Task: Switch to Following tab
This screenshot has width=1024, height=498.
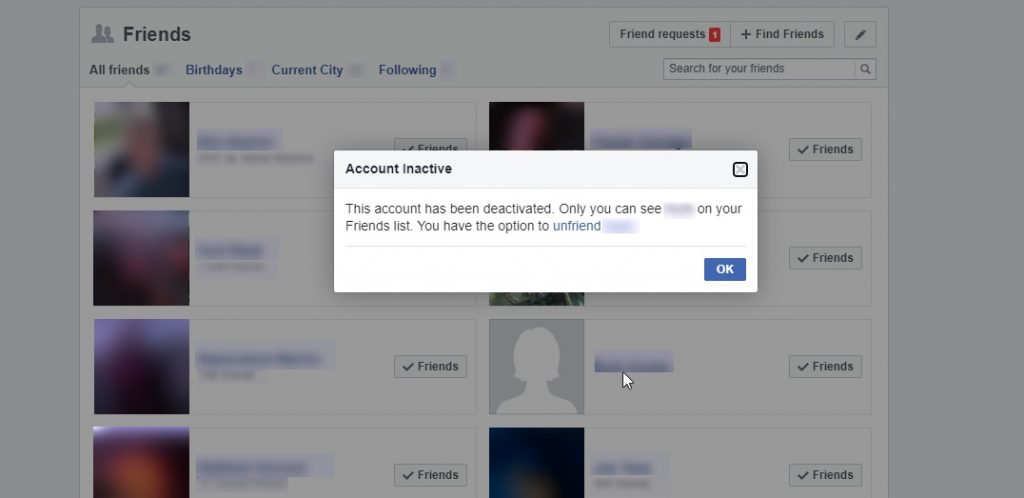Action: point(408,70)
